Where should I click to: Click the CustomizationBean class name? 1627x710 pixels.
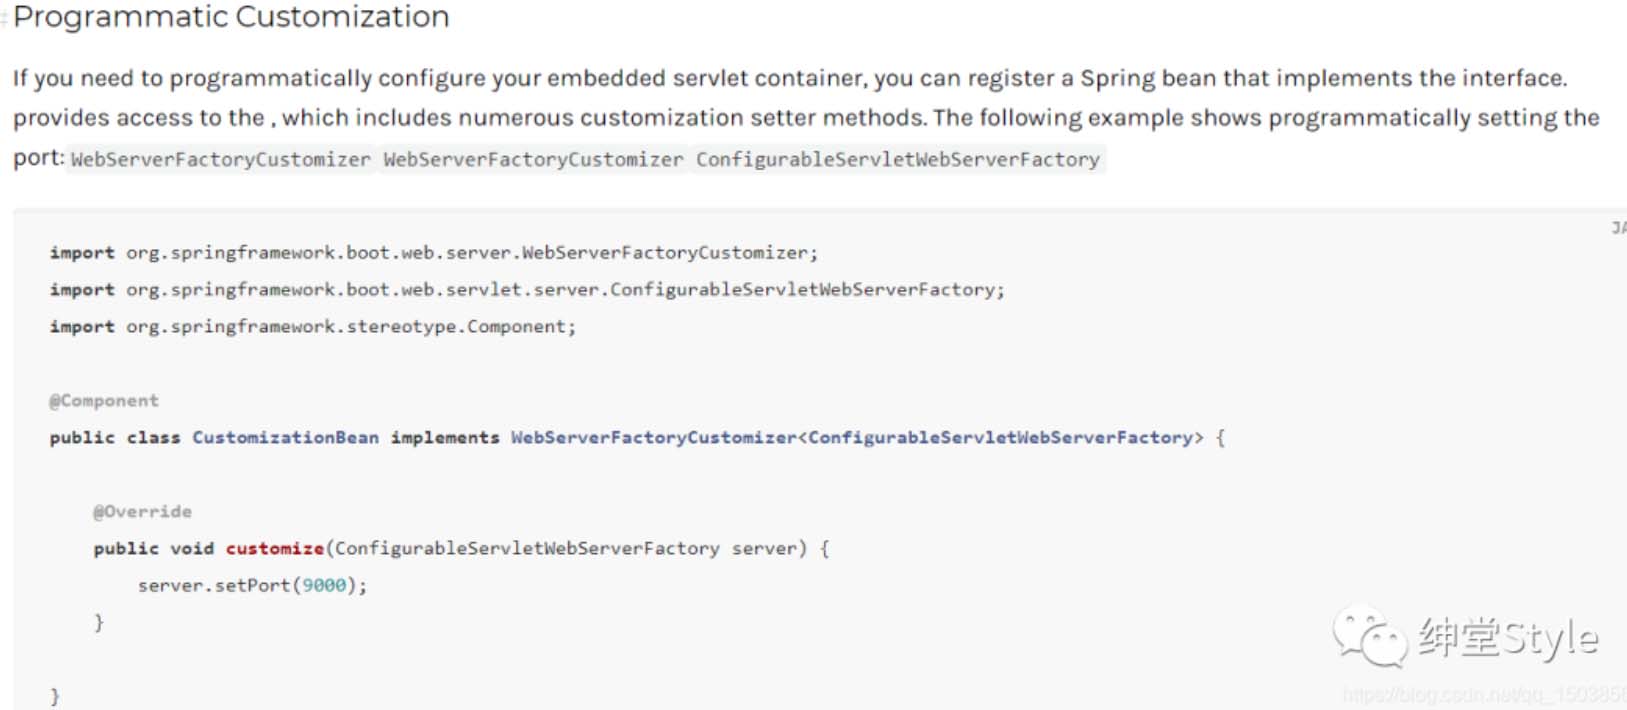coord(285,438)
